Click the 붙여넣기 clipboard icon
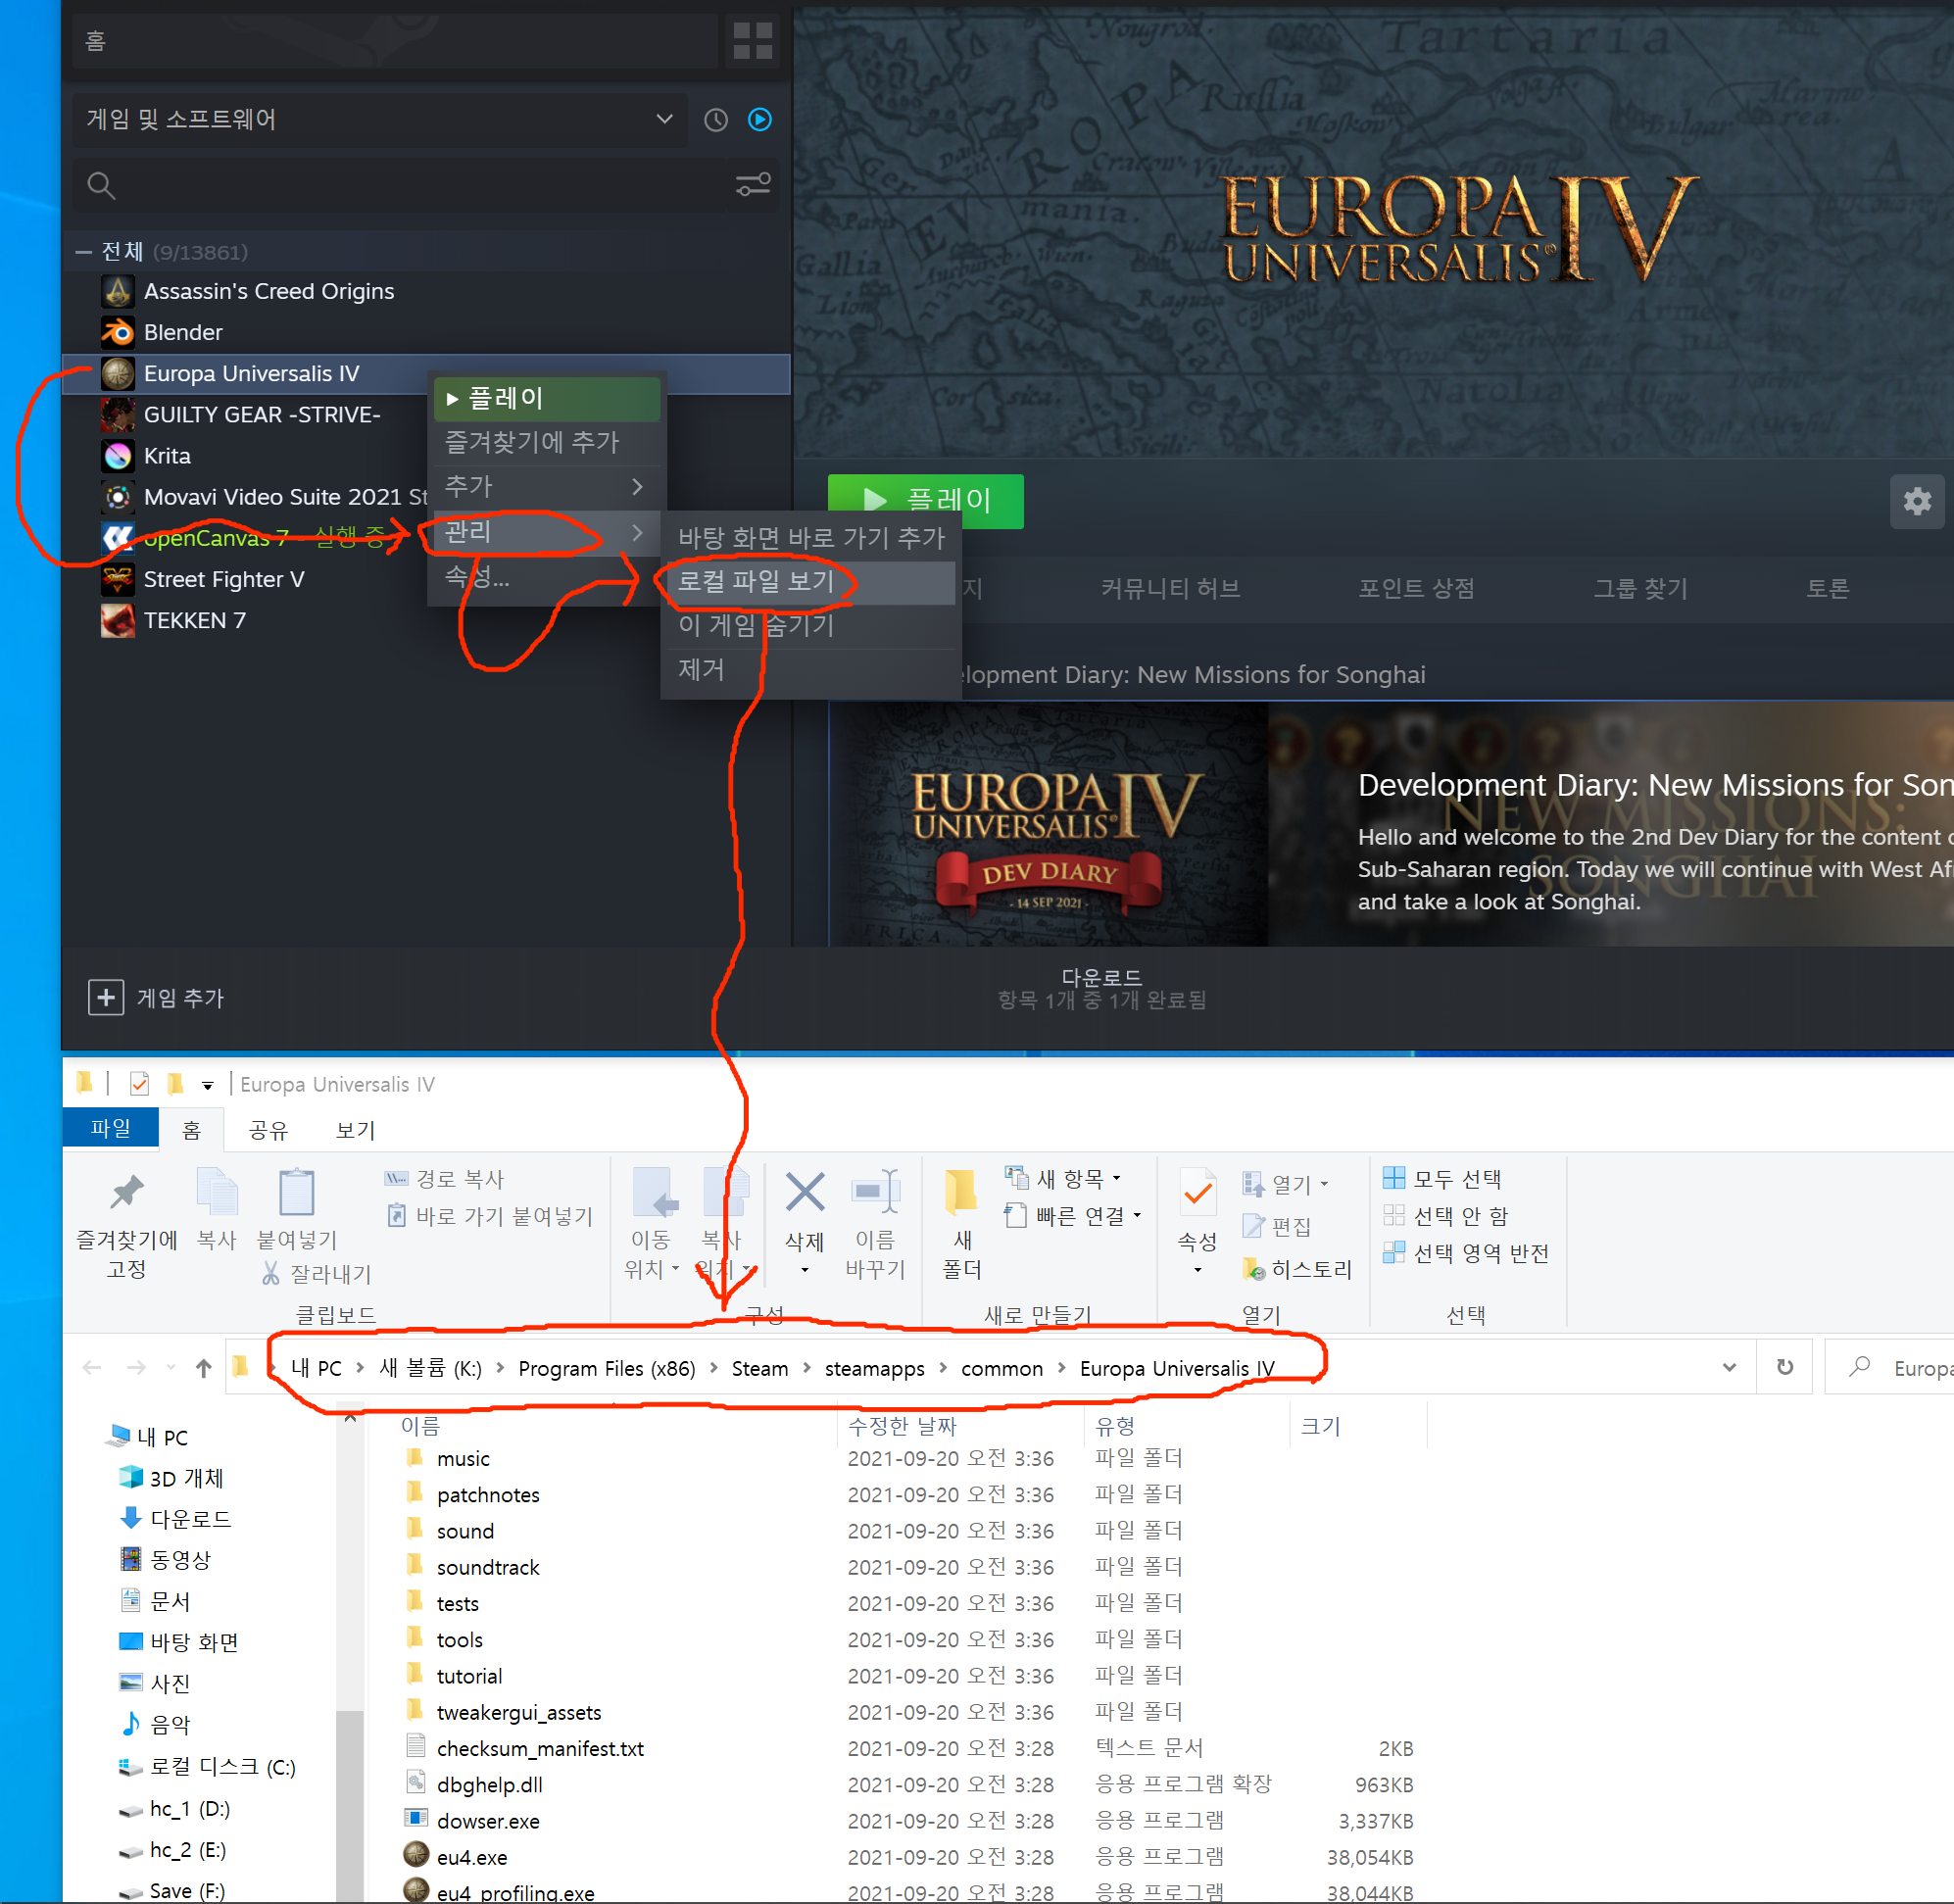The image size is (1954, 1904). point(296,1191)
